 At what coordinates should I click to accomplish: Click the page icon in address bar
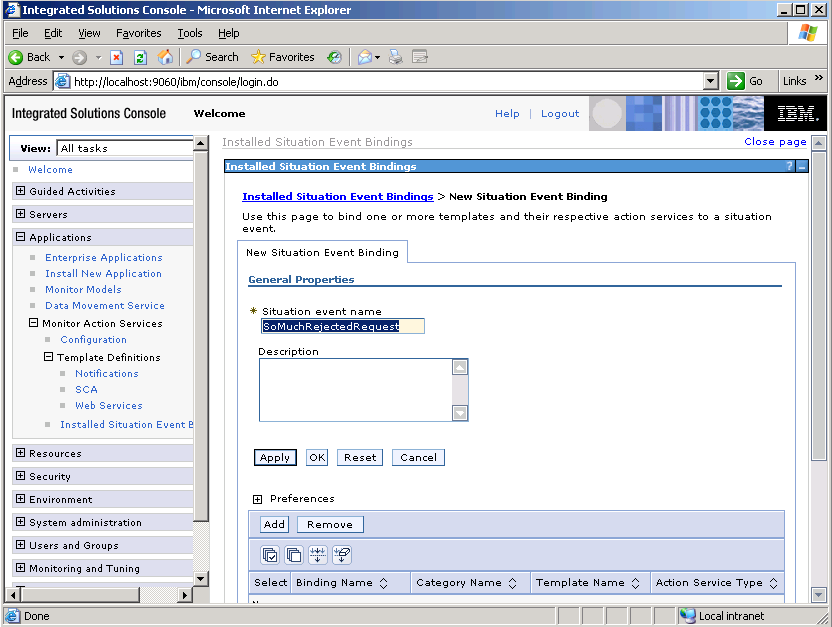[x=62, y=81]
